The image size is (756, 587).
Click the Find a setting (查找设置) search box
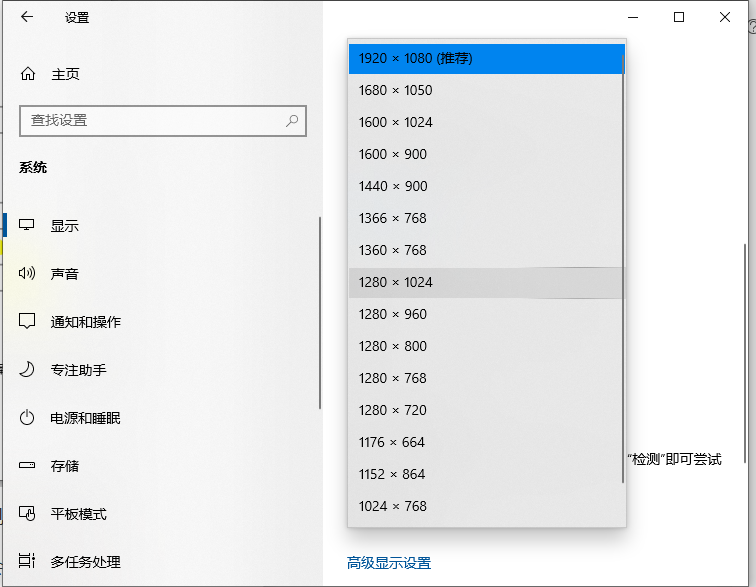tap(150, 120)
